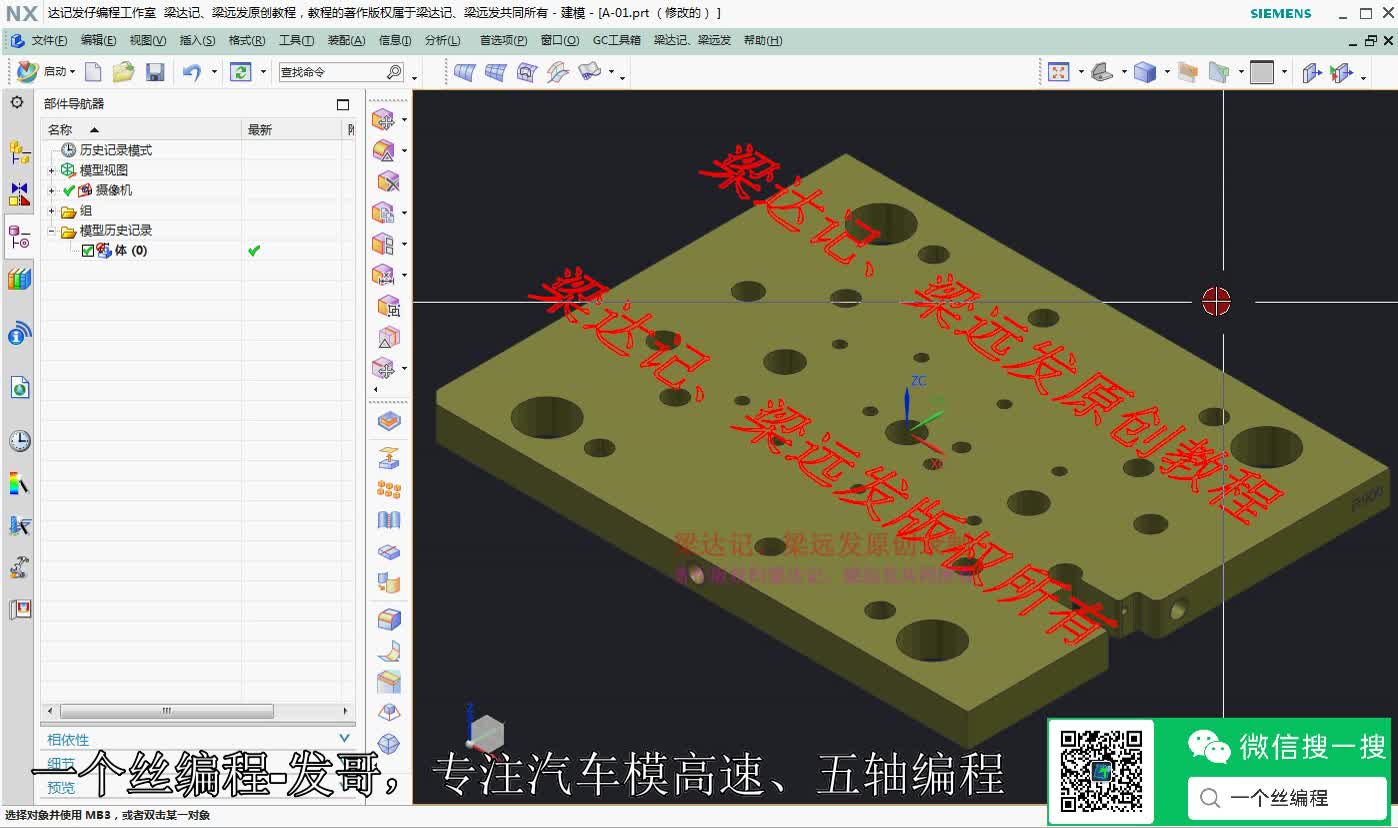Open the Reuse Library books icon
Image resolution: width=1398 pixels, height=828 pixels.
tap(19, 280)
